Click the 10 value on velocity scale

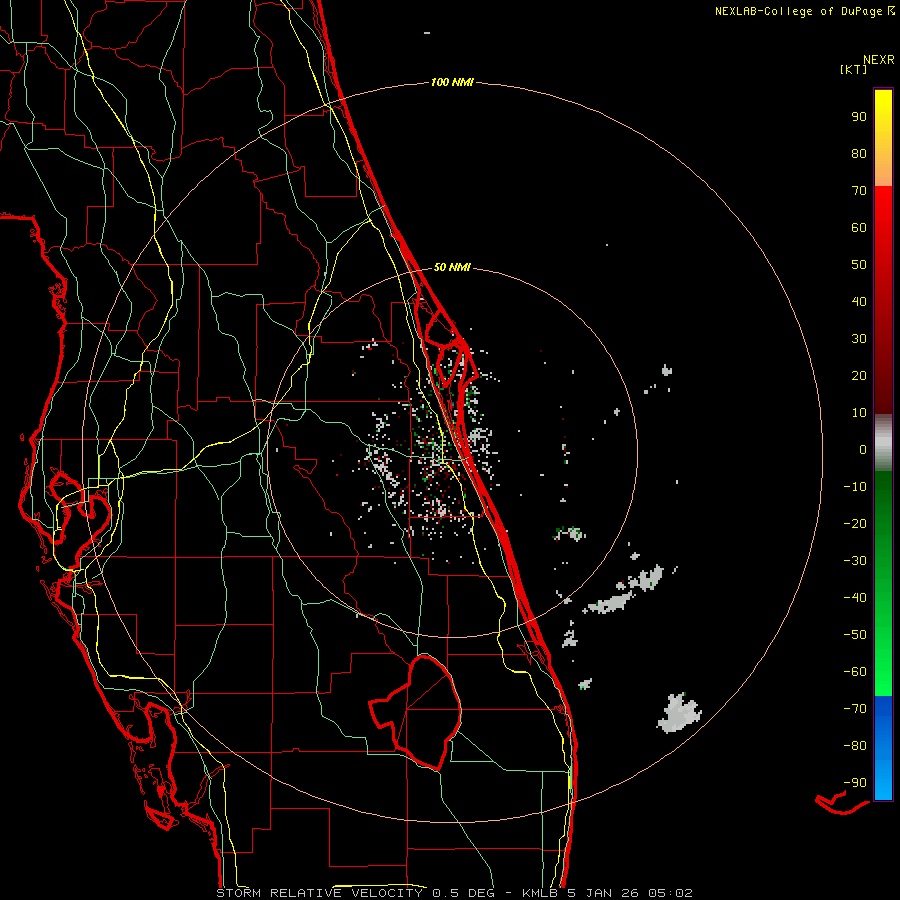click(859, 413)
